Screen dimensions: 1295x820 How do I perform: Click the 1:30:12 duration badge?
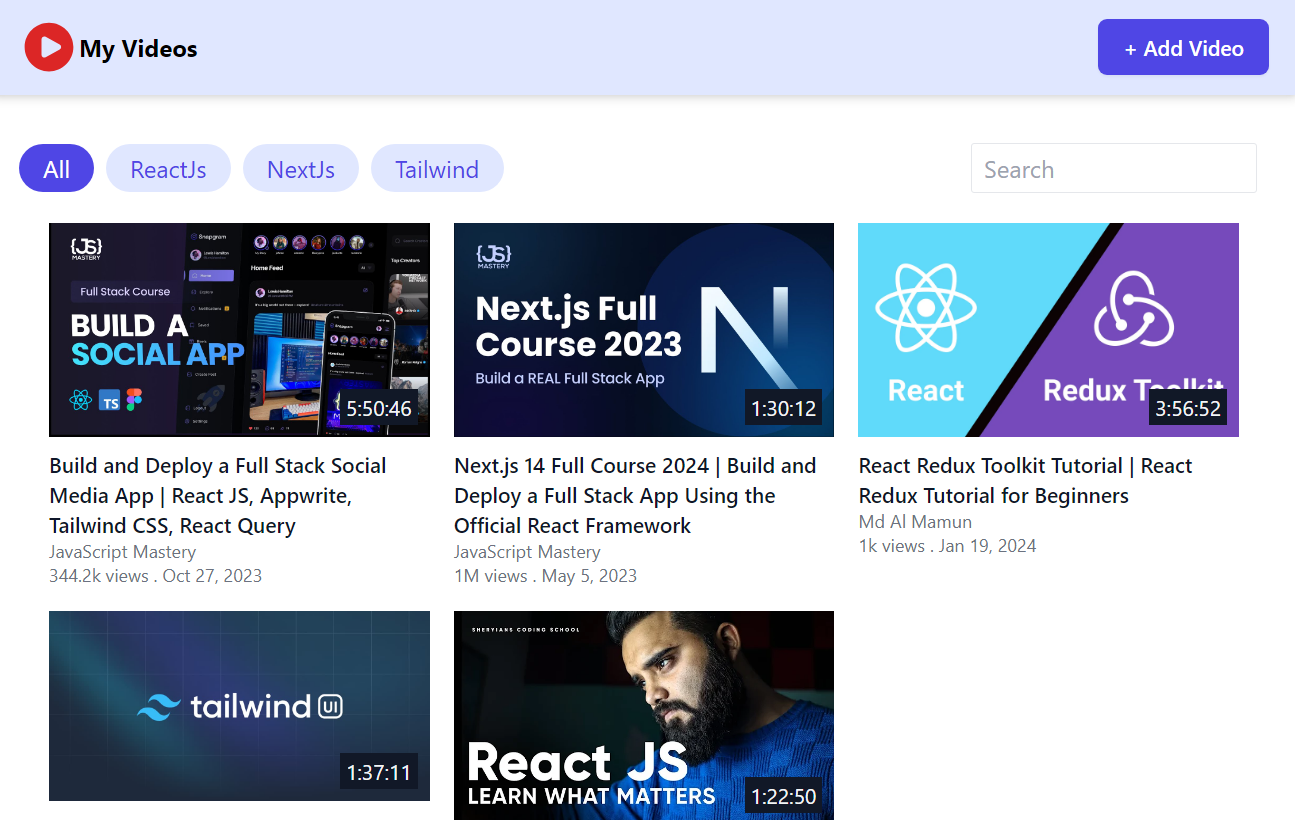(784, 408)
